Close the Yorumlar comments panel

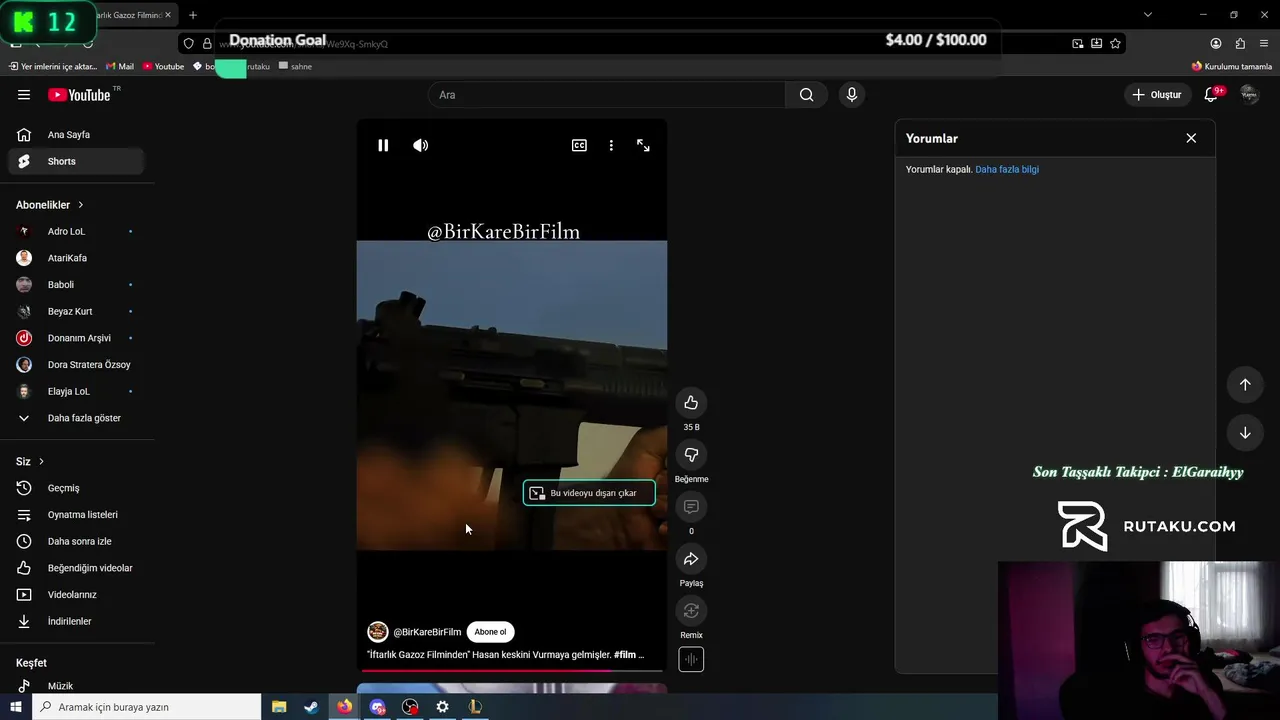(x=1191, y=138)
